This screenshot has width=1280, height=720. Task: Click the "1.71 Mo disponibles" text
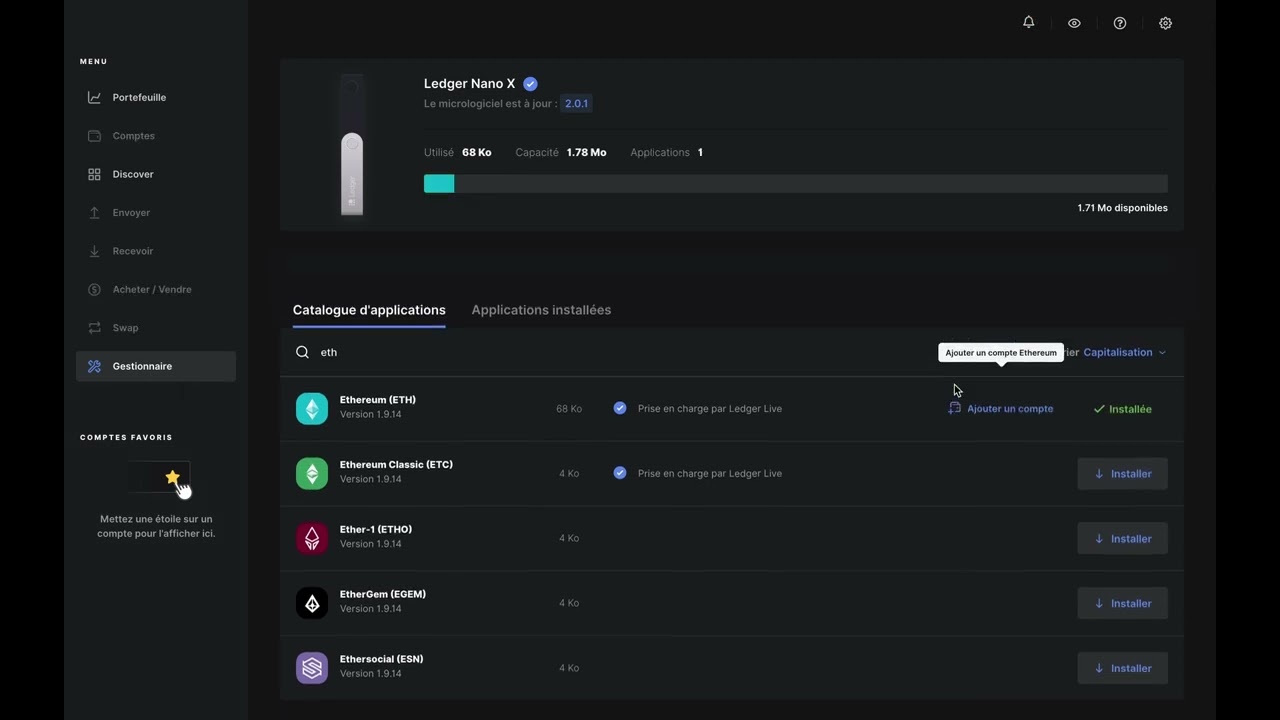click(1122, 208)
